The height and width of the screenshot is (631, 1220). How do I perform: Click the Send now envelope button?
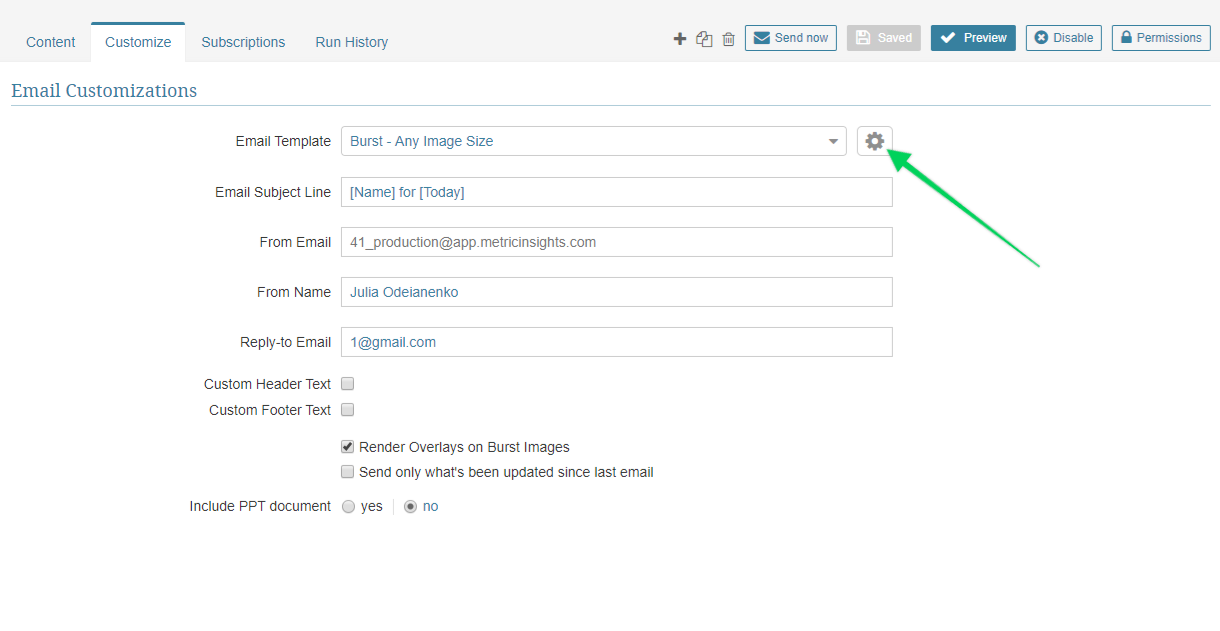coord(791,38)
